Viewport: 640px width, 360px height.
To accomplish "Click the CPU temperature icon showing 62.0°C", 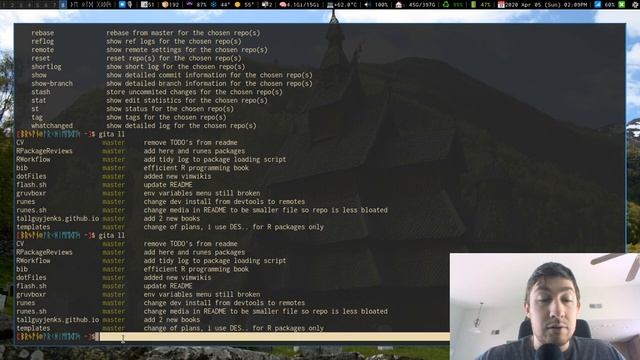I will point(330,4).
